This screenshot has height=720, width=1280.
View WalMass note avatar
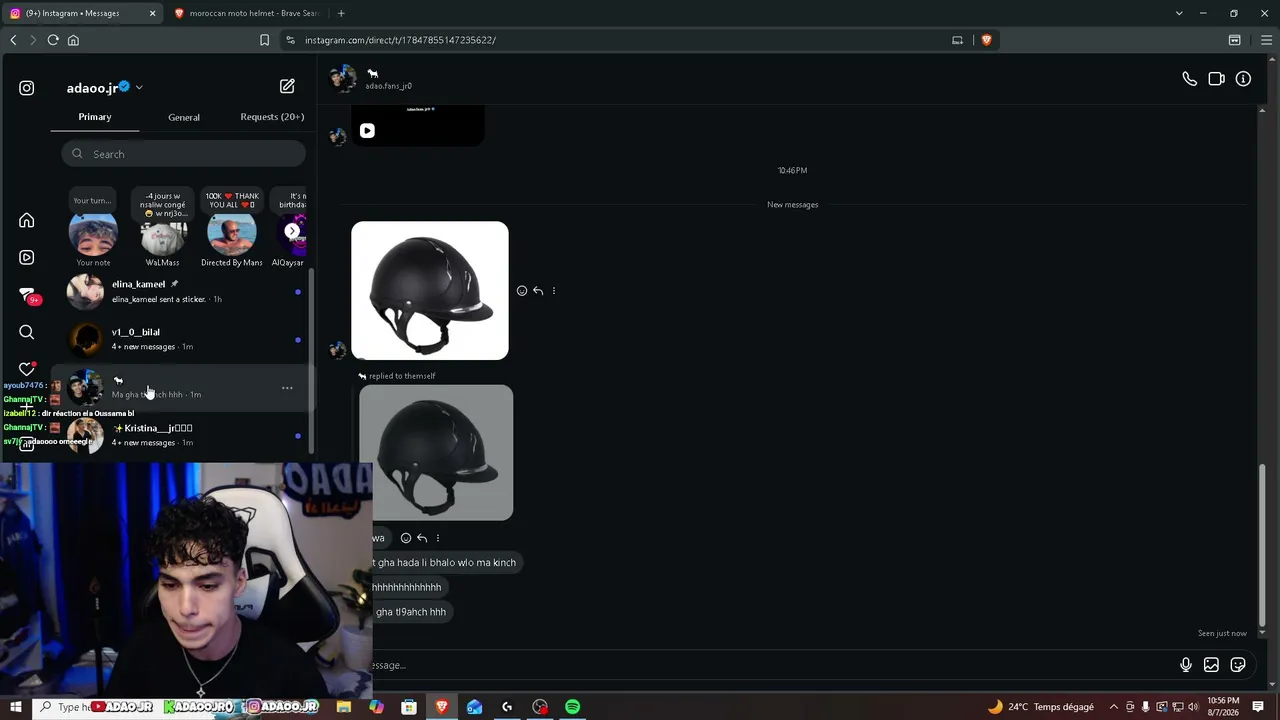163,235
